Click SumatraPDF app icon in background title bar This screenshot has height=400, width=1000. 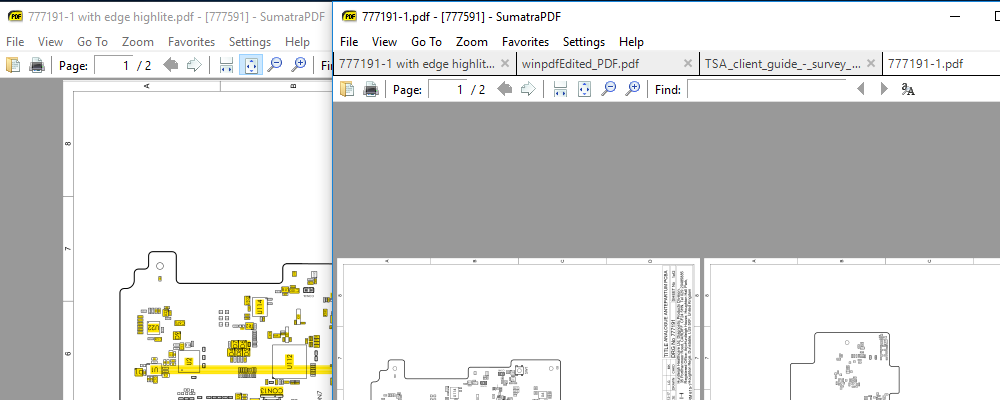pyautogui.click(x=15, y=17)
